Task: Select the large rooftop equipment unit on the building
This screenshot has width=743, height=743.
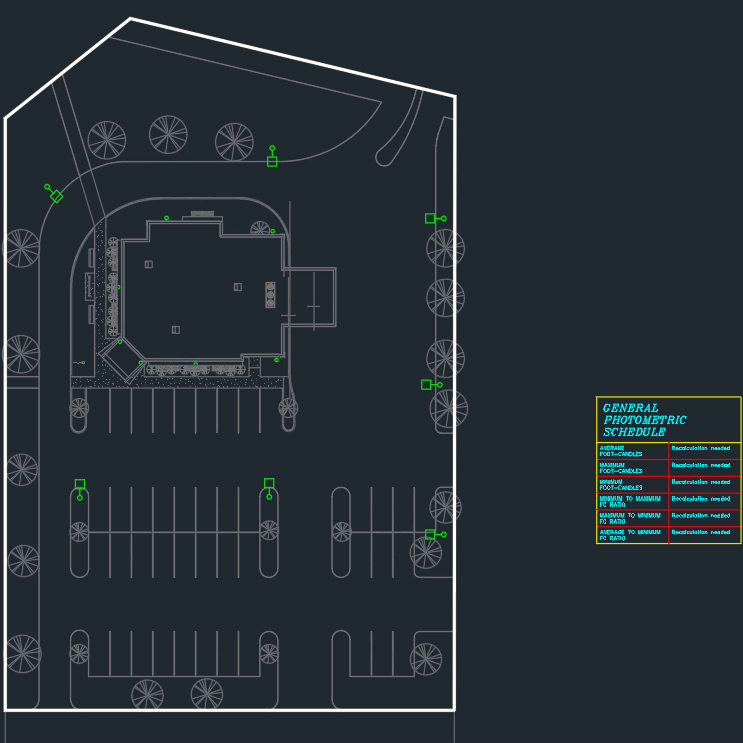Action: point(270,295)
